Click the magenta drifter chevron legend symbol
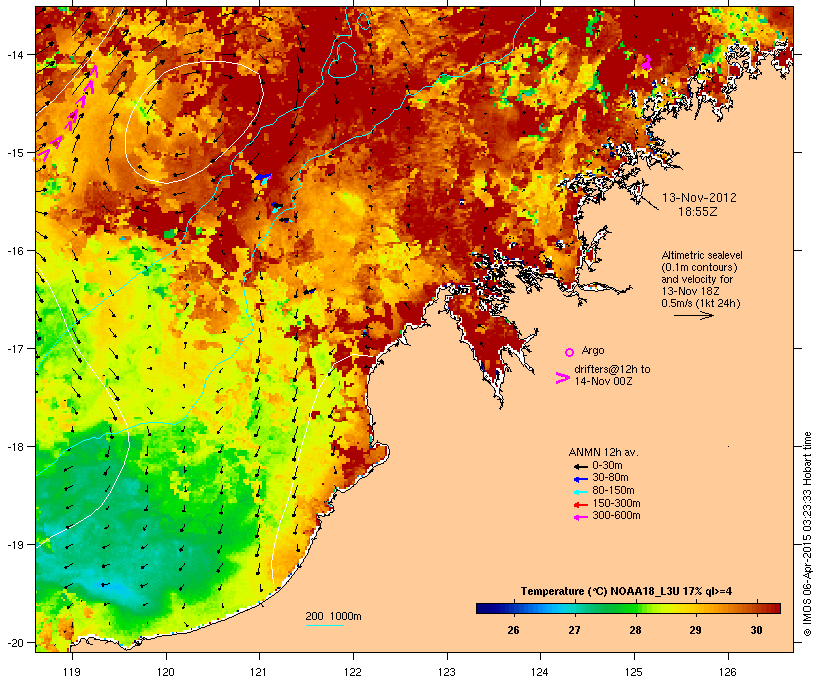Image resolution: width=820 pixels, height=680 pixels. pyautogui.click(x=562, y=378)
